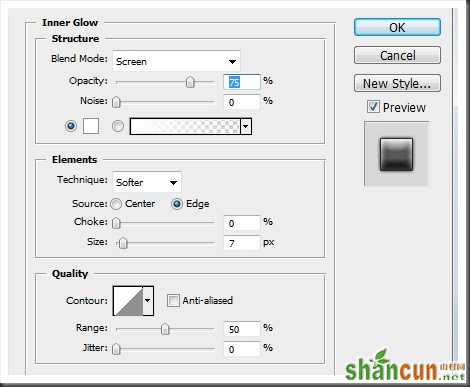Click the Choke value field

(x=242, y=223)
